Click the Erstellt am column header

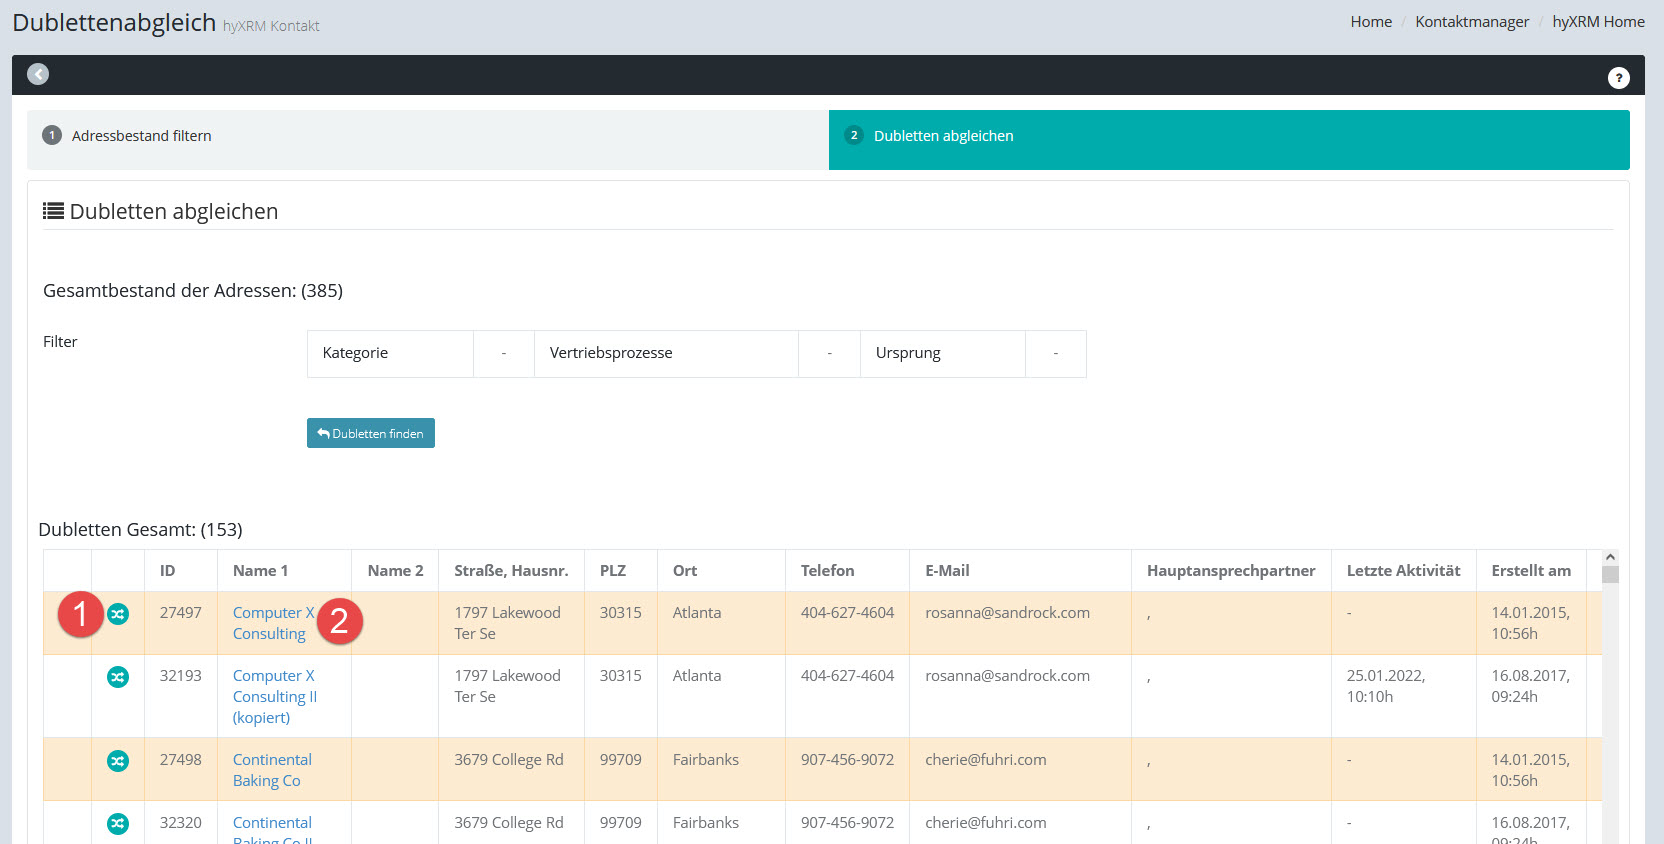[x=1530, y=570]
